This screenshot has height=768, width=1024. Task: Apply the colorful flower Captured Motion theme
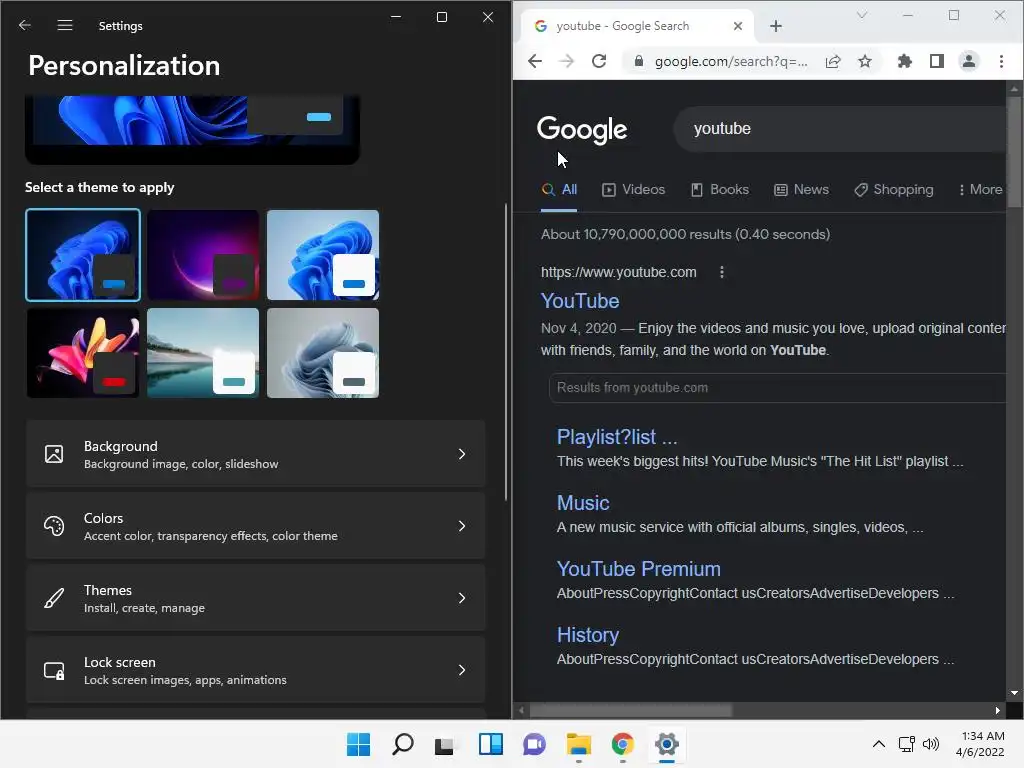coord(83,353)
